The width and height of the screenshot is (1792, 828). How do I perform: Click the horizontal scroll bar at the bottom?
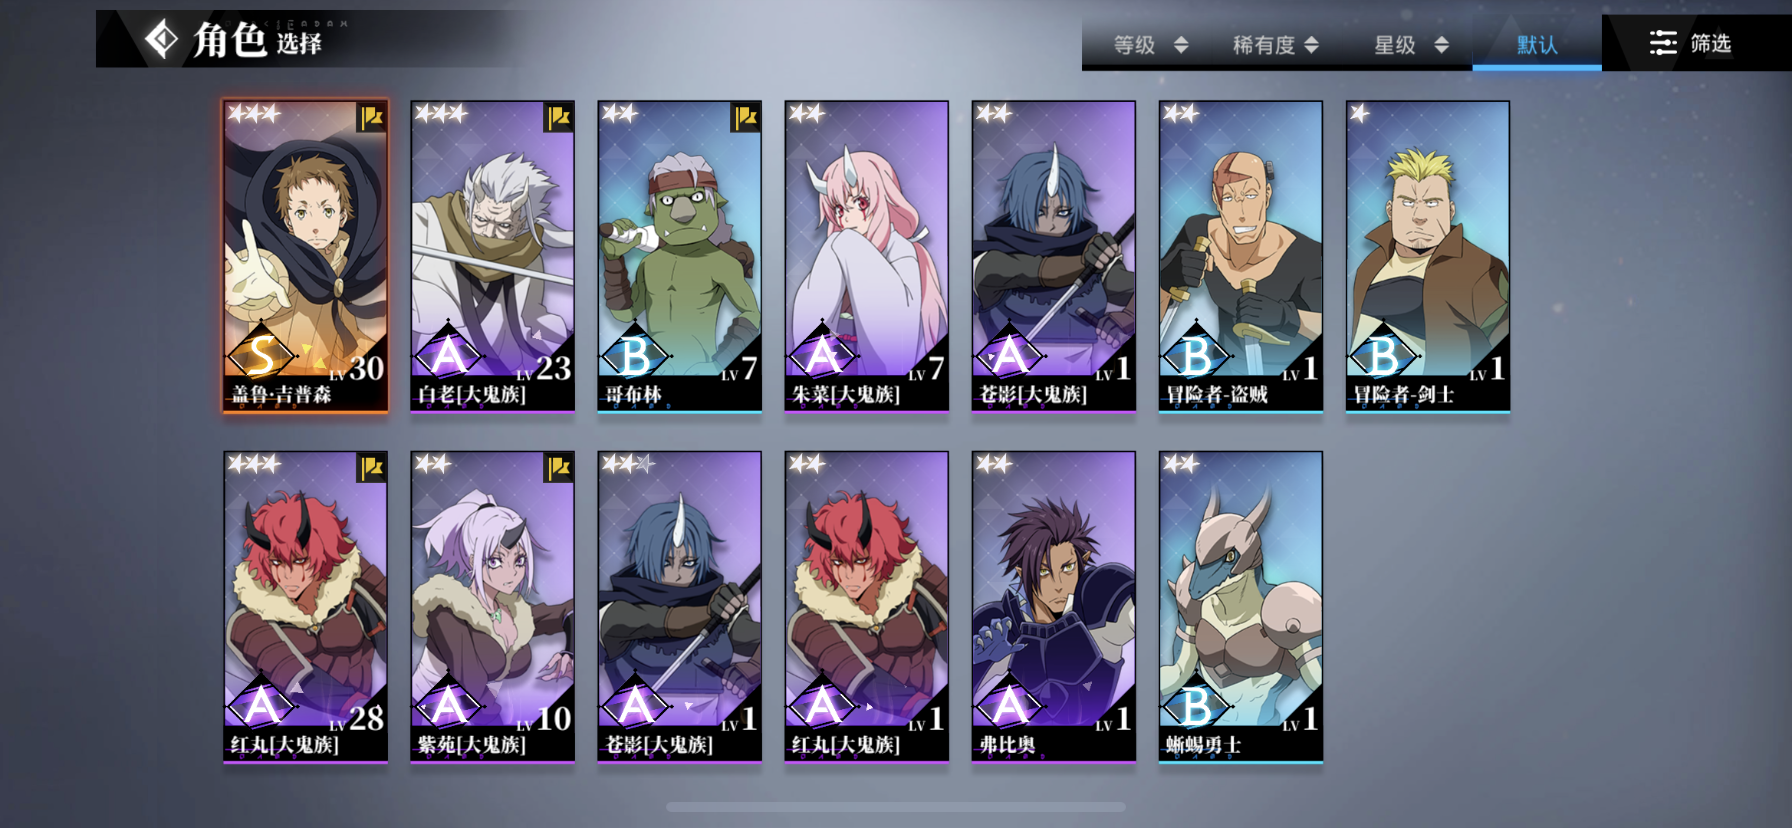(896, 807)
